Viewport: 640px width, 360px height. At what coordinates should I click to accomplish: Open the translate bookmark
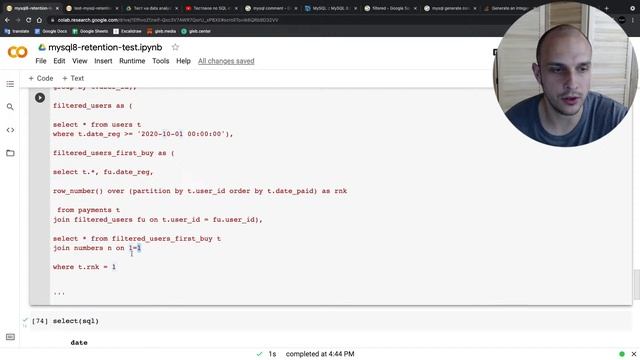coord(17,31)
